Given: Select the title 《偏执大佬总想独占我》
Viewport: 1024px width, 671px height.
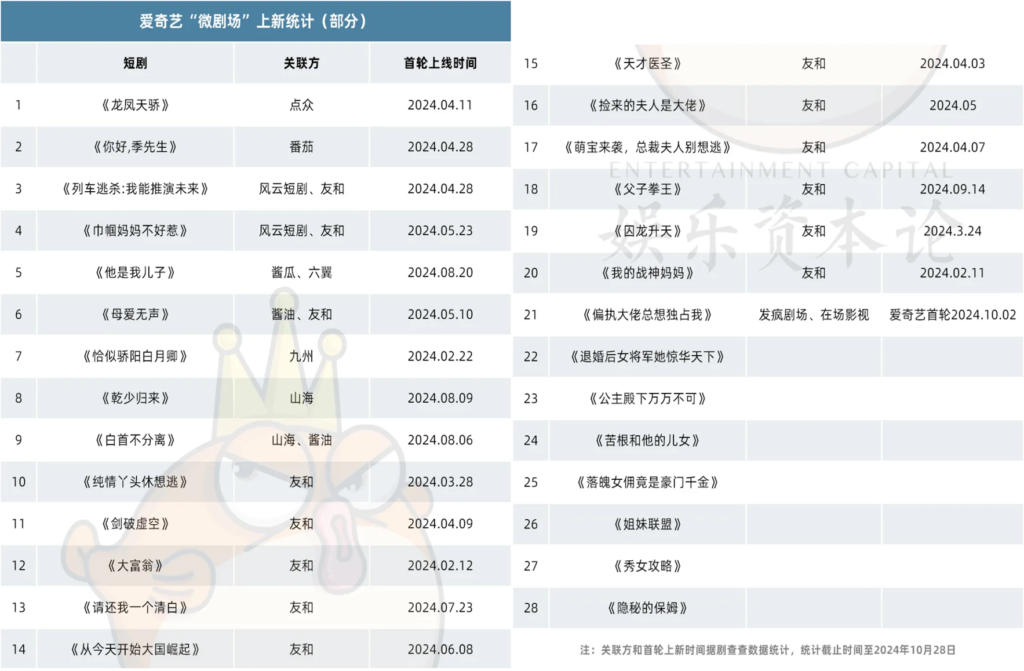Looking at the screenshot, I should (647, 315).
